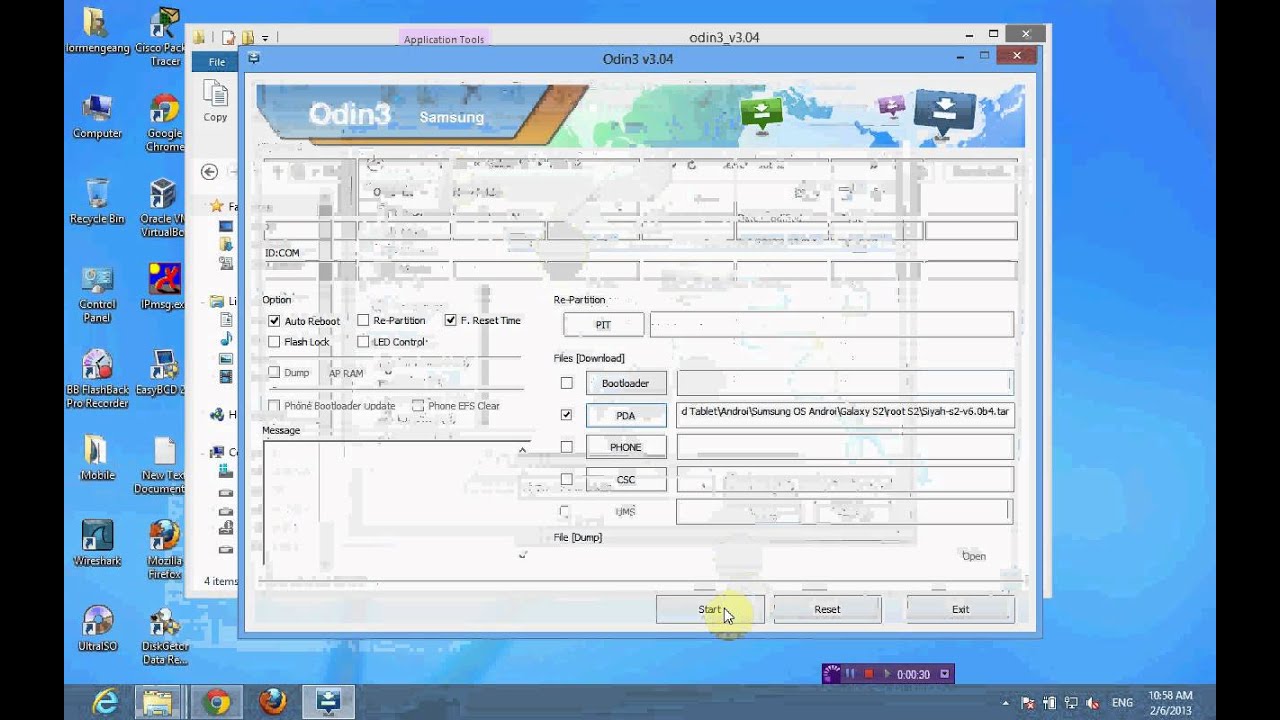
Task: Click the ENG language indicator
Action: (x=1122, y=703)
